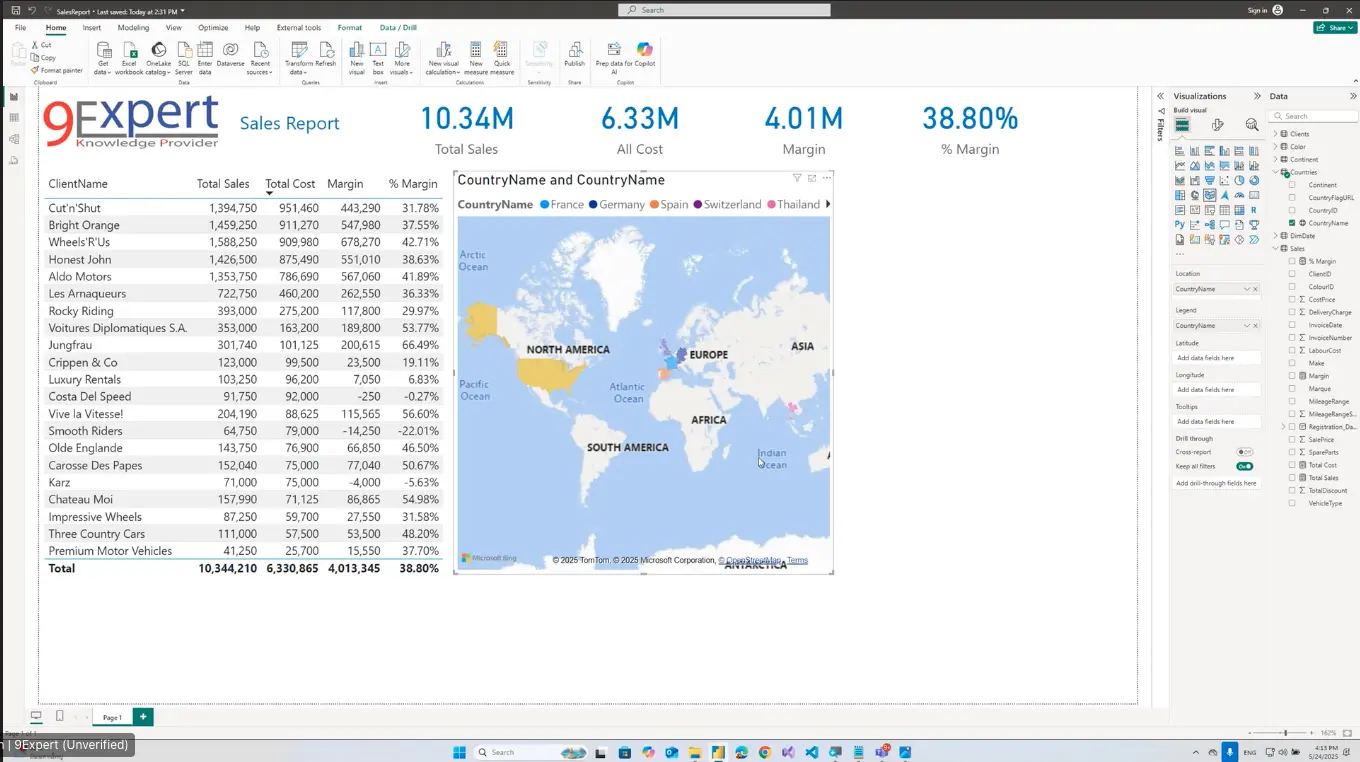Image resolution: width=1360 pixels, height=762 pixels.
Task: Insert a New visual
Action: tap(357, 58)
